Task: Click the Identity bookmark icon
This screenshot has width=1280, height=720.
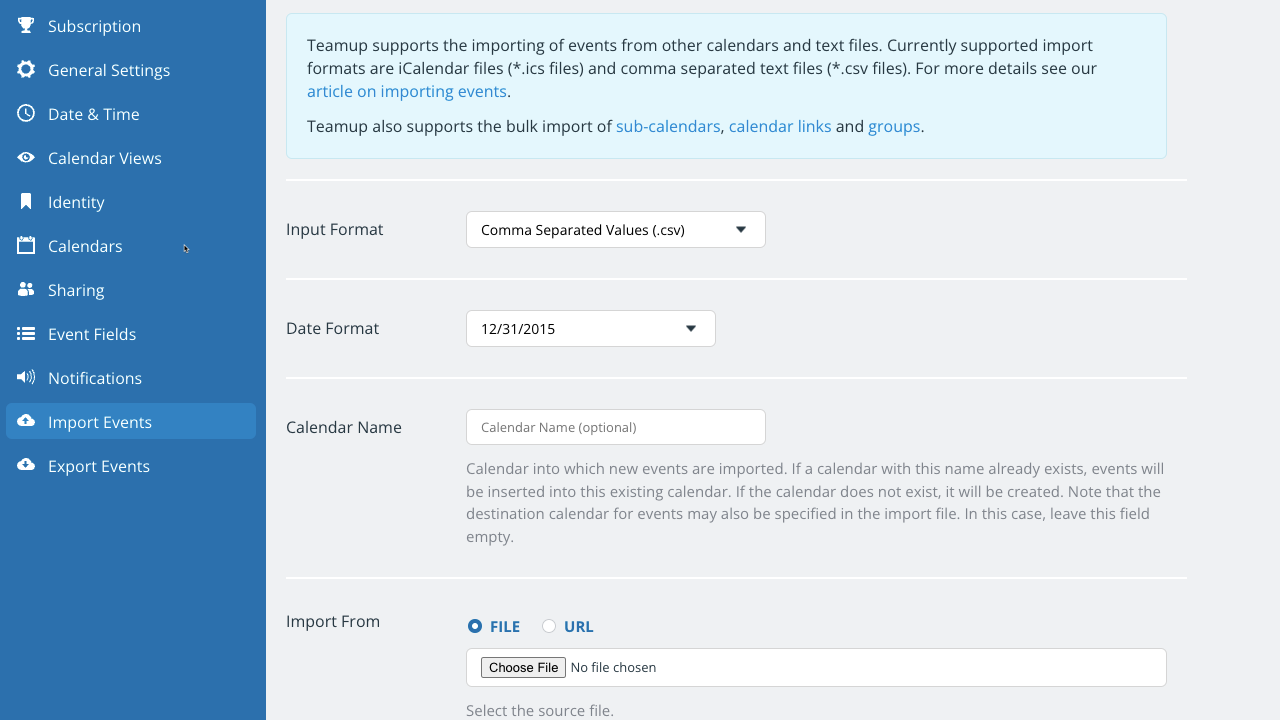Action: pyautogui.click(x=26, y=202)
